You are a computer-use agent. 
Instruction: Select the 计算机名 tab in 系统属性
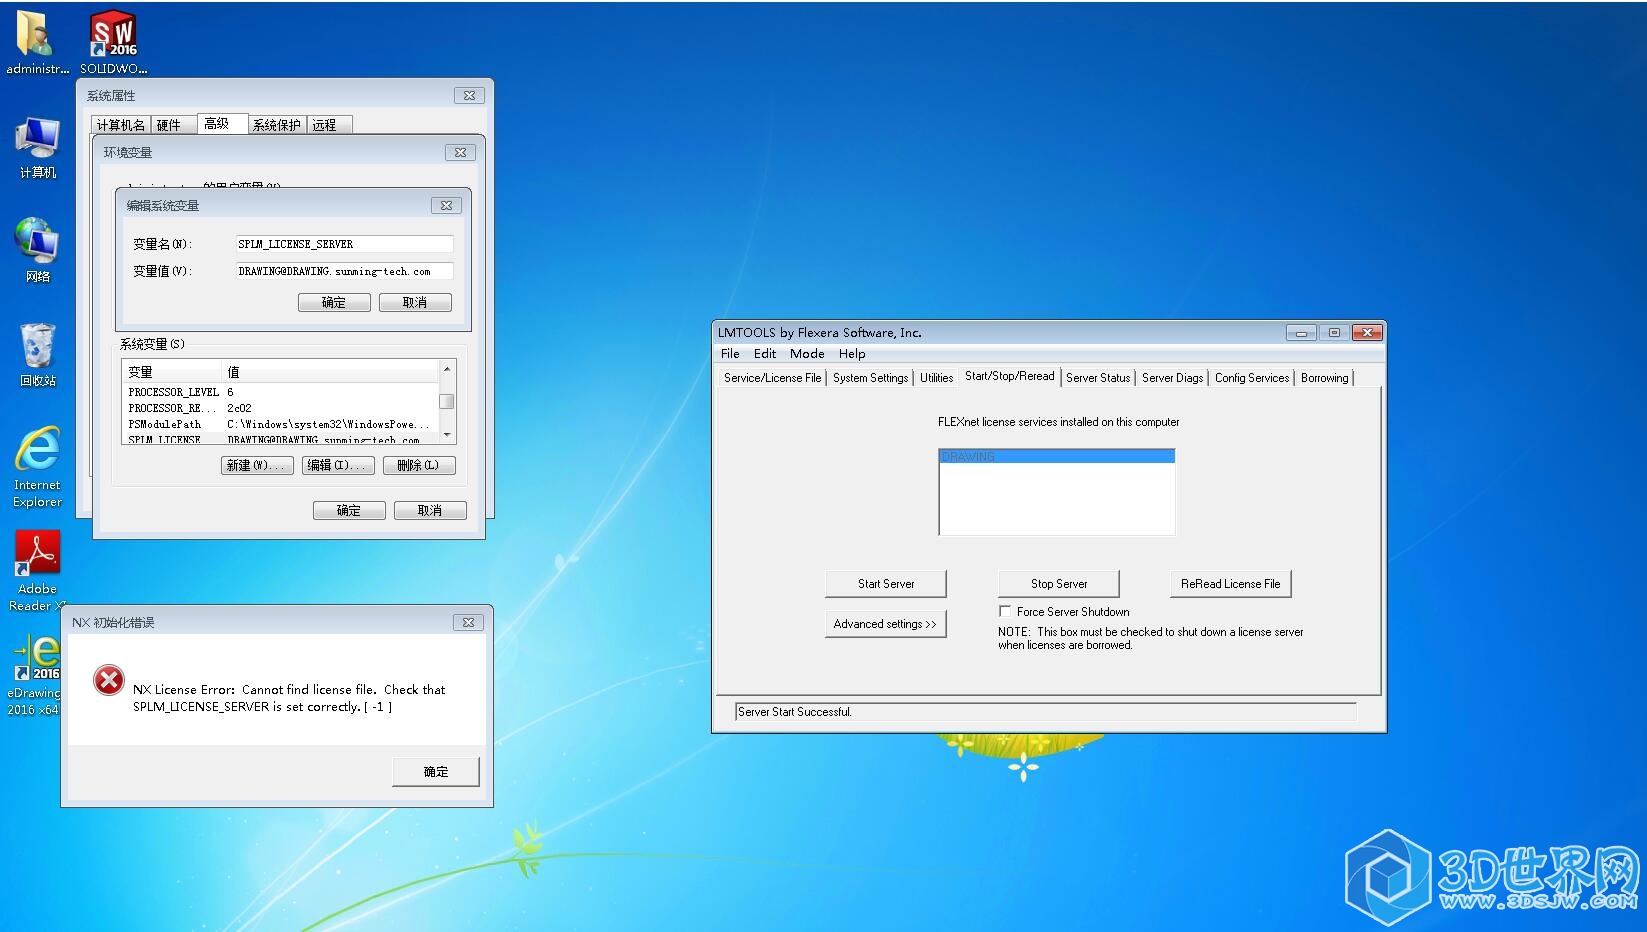click(x=121, y=125)
